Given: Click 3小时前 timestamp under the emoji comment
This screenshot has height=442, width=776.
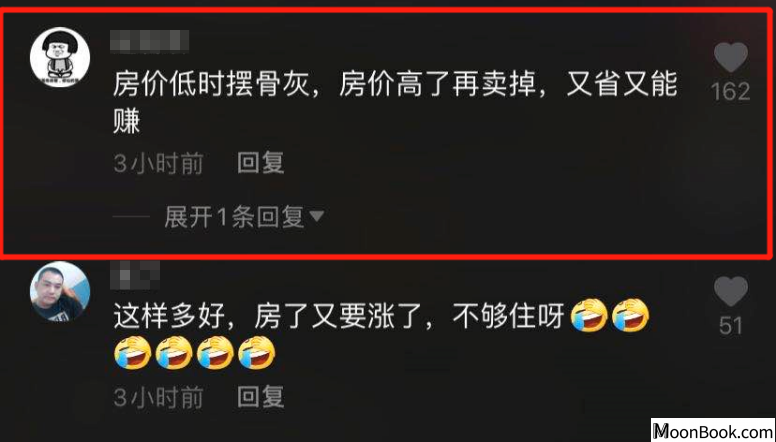Looking at the screenshot, I should [x=158, y=397].
